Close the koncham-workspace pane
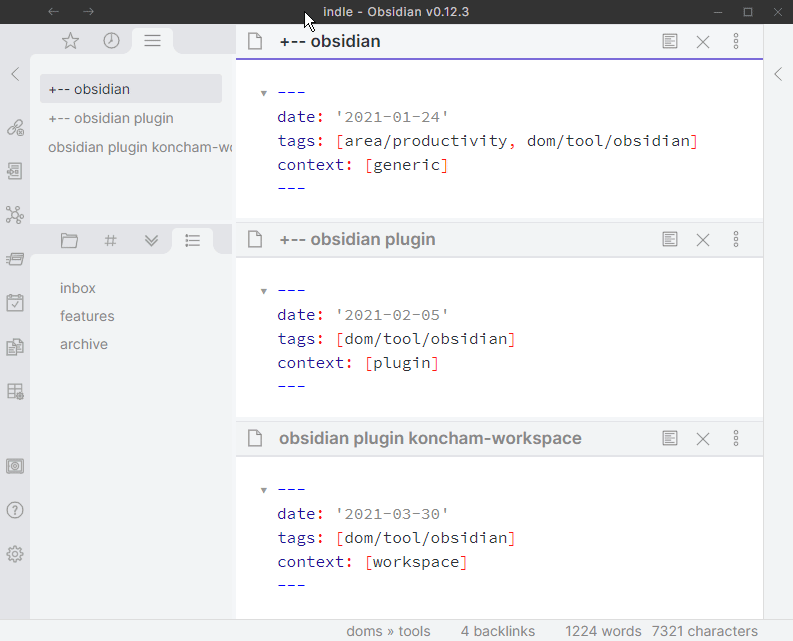Screen dimensions: 793x641 click(x=703, y=438)
